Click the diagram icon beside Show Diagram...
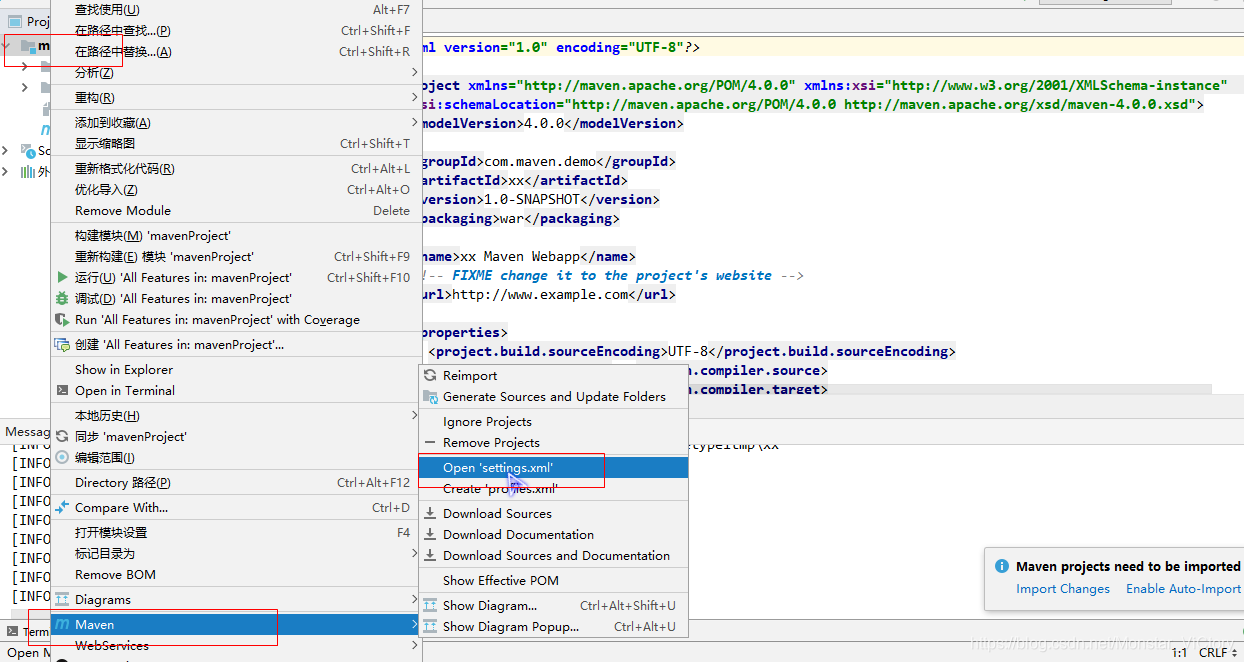Viewport: 1244px width, 662px height. [x=431, y=605]
